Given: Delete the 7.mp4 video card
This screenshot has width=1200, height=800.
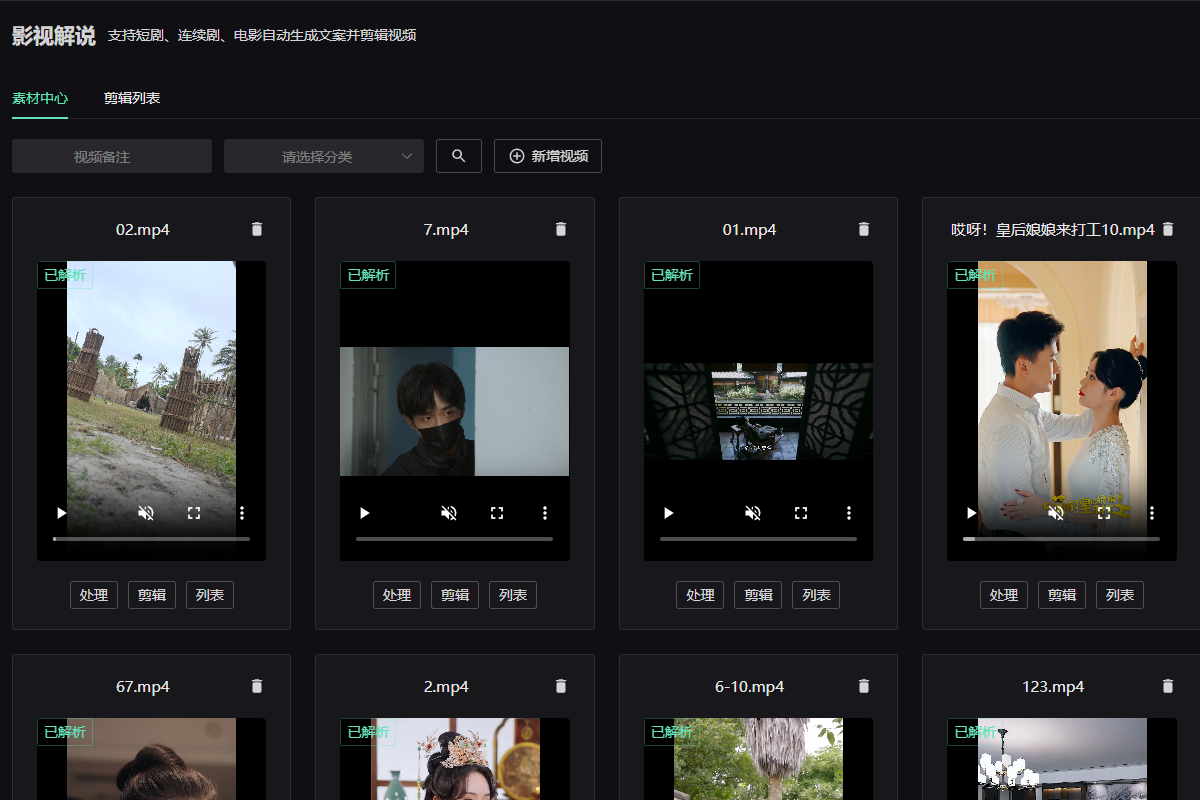Looking at the screenshot, I should (561, 230).
